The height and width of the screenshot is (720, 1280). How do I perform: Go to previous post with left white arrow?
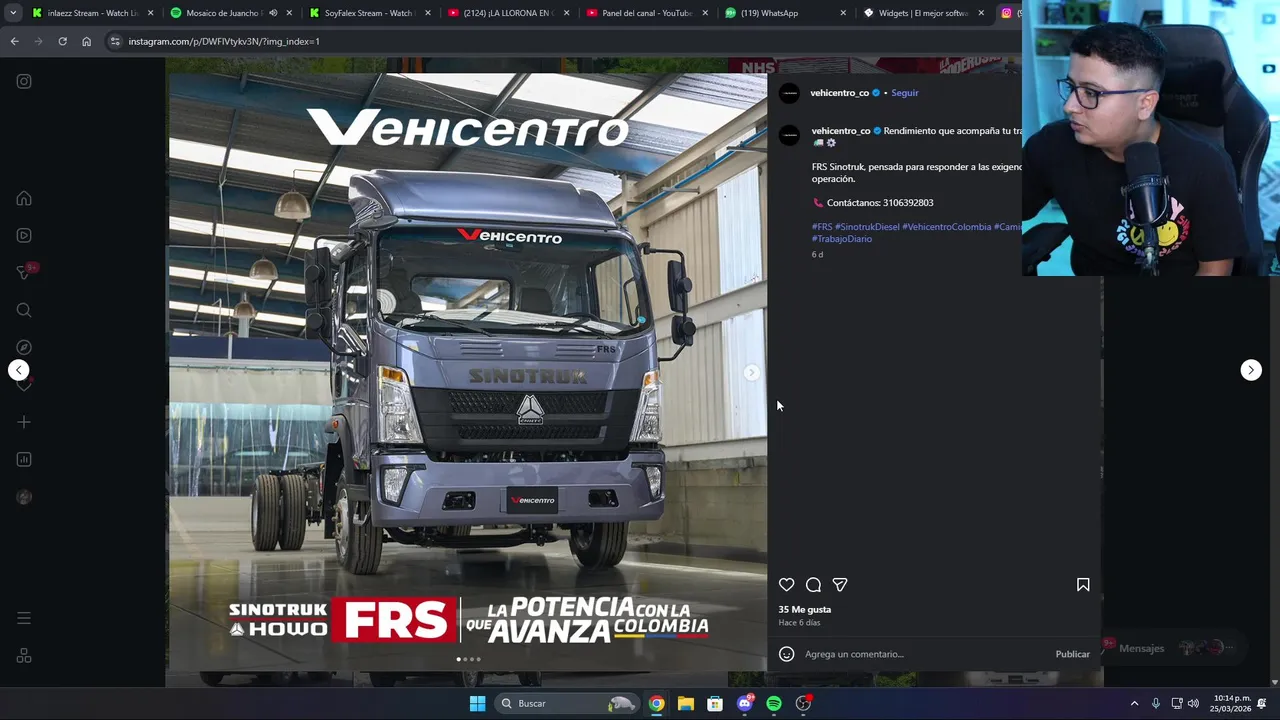click(x=18, y=370)
